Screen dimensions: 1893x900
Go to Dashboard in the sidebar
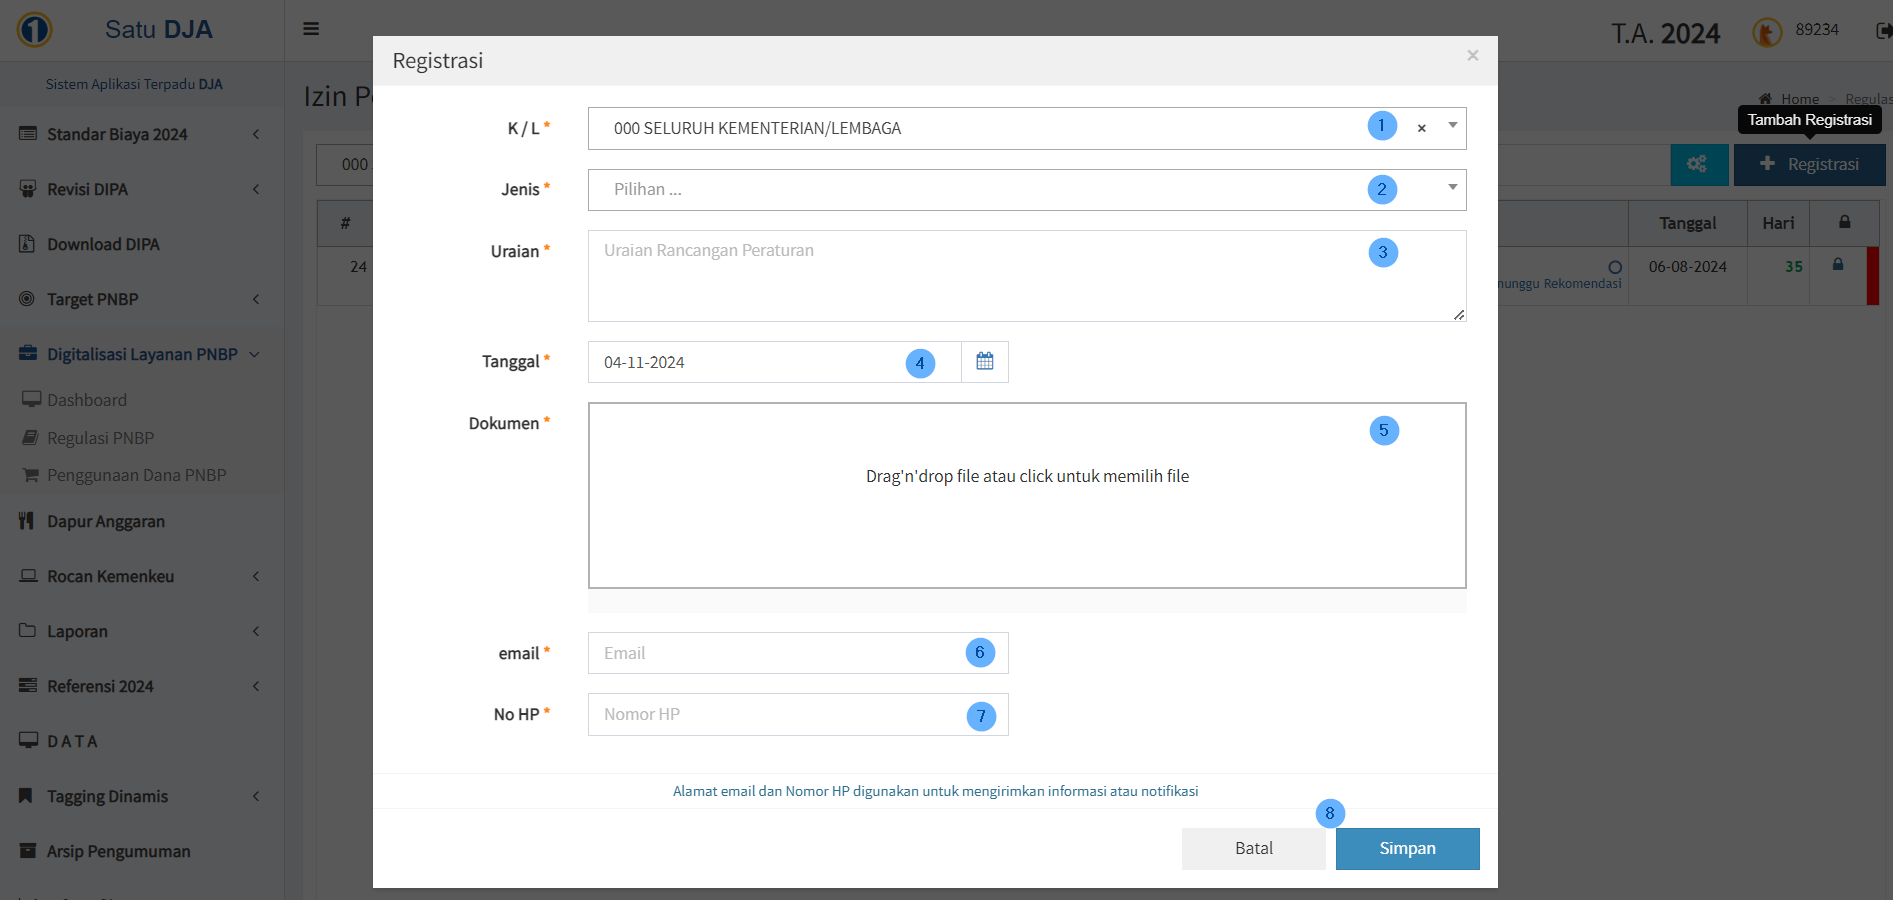(x=87, y=400)
